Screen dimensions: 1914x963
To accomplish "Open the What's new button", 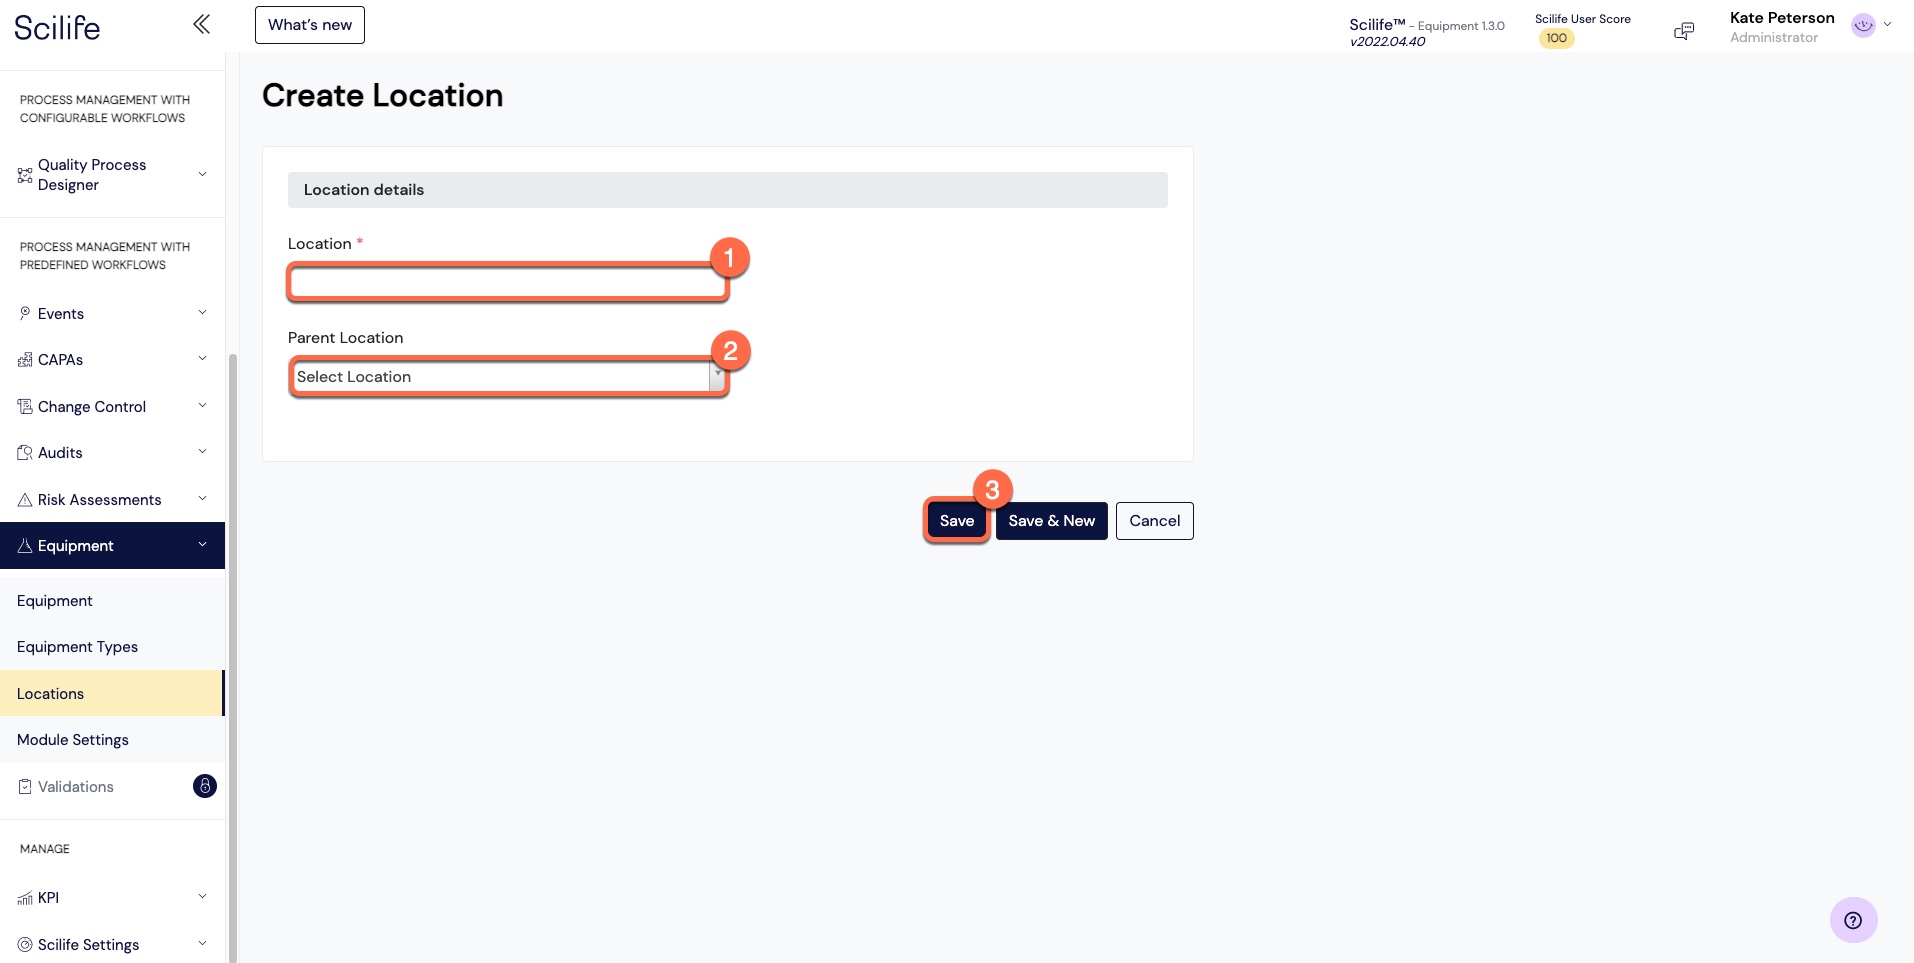I will point(310,25).
